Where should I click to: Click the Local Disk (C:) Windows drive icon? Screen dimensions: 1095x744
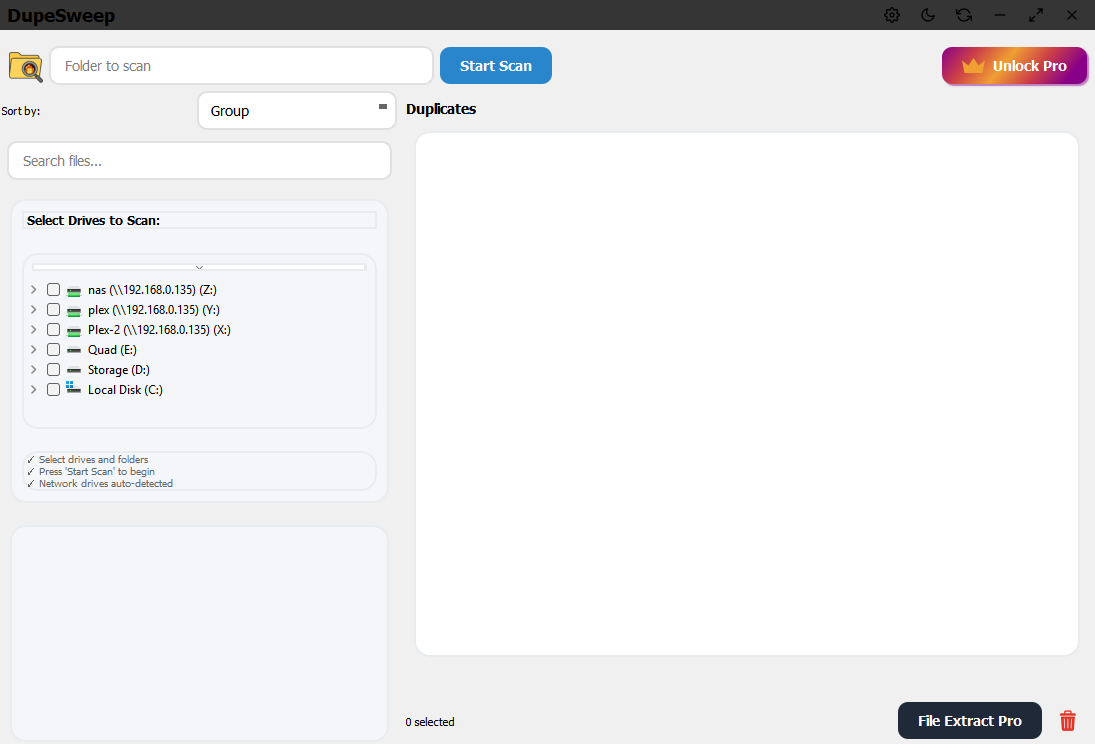click(73, 388)
